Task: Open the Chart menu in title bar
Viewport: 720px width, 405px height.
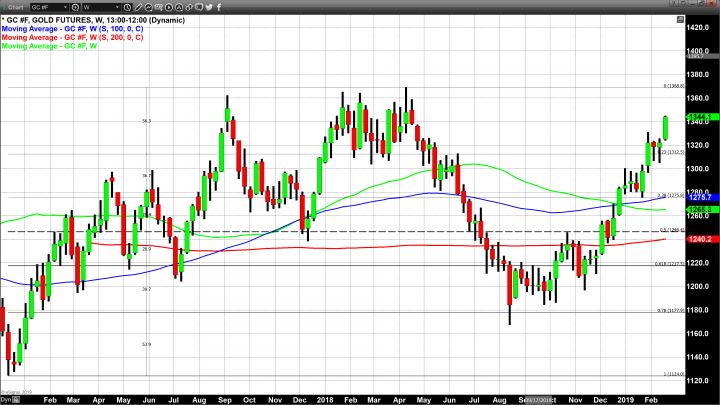Action: pyautogui.click(x=14, y=7)
